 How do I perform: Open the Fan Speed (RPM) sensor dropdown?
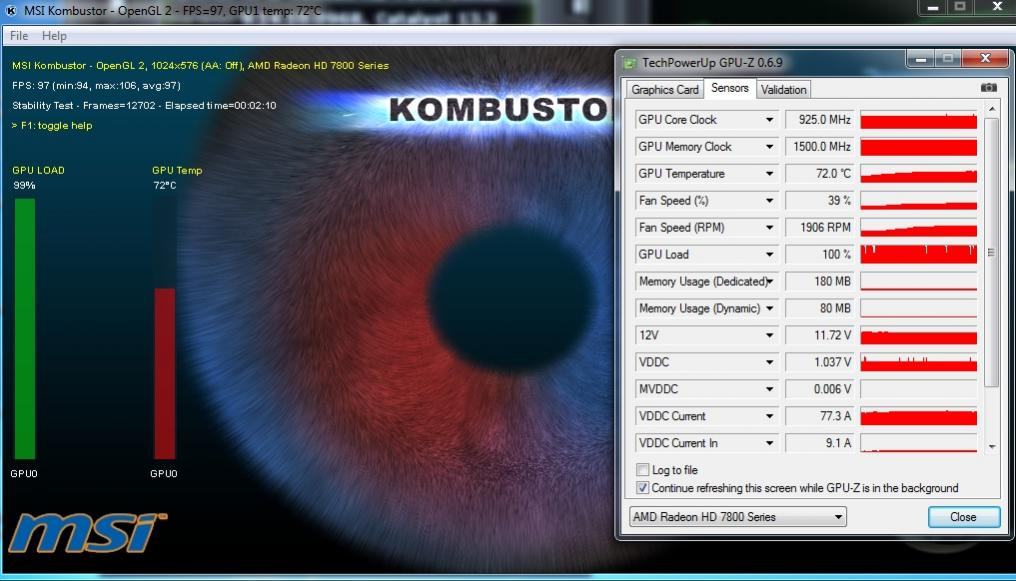tap(769, 228)
